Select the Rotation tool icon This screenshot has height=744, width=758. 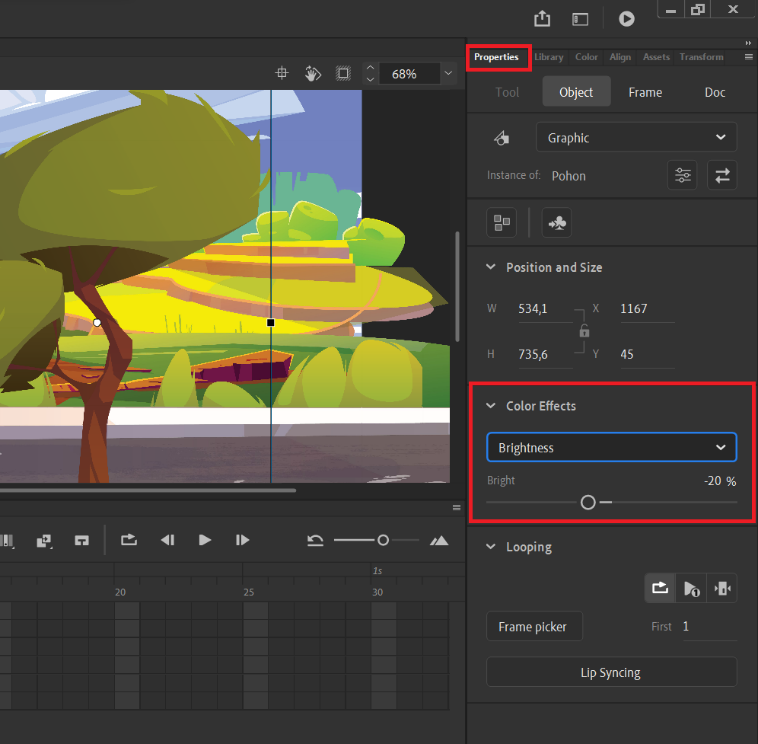coord(313,73)
